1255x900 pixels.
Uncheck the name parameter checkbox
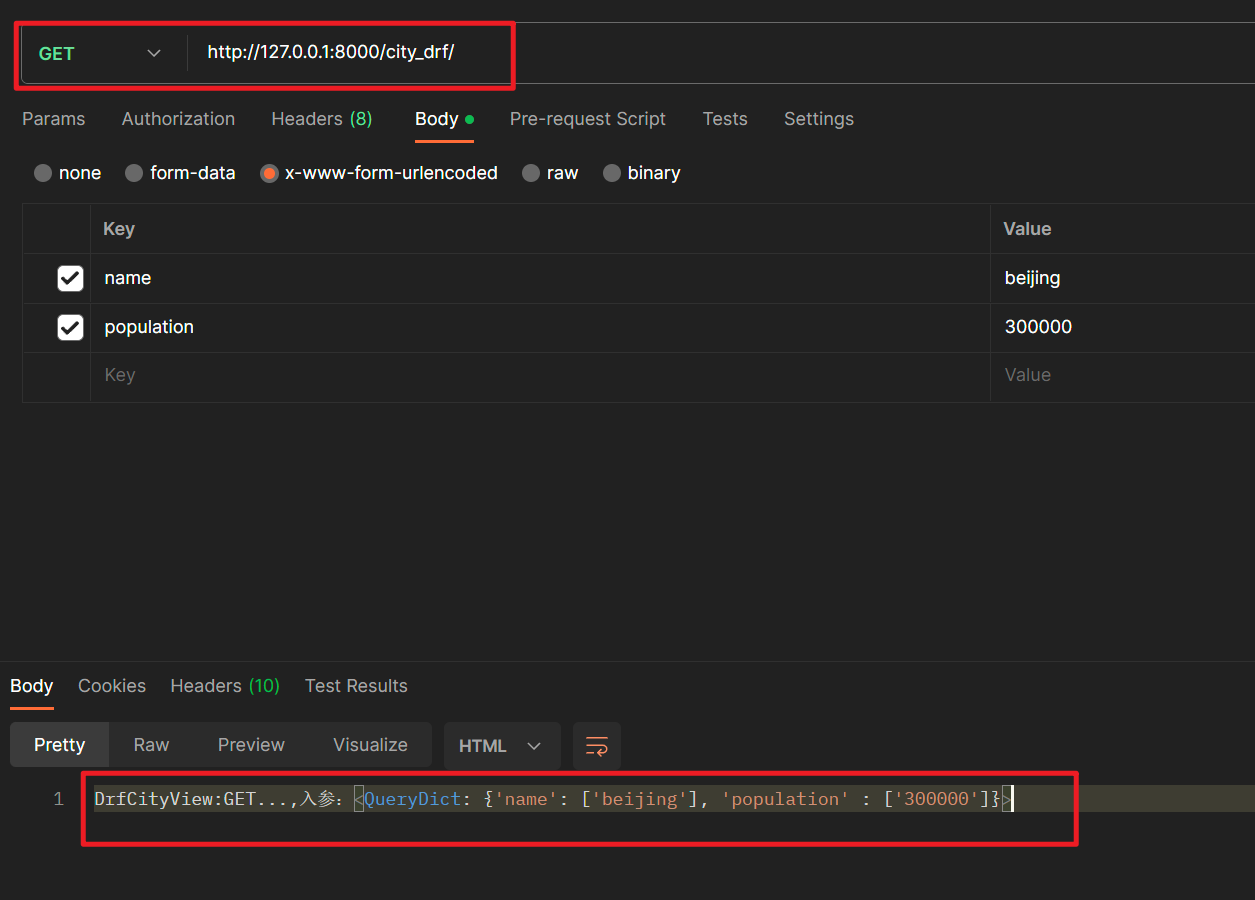click(70, 278)
